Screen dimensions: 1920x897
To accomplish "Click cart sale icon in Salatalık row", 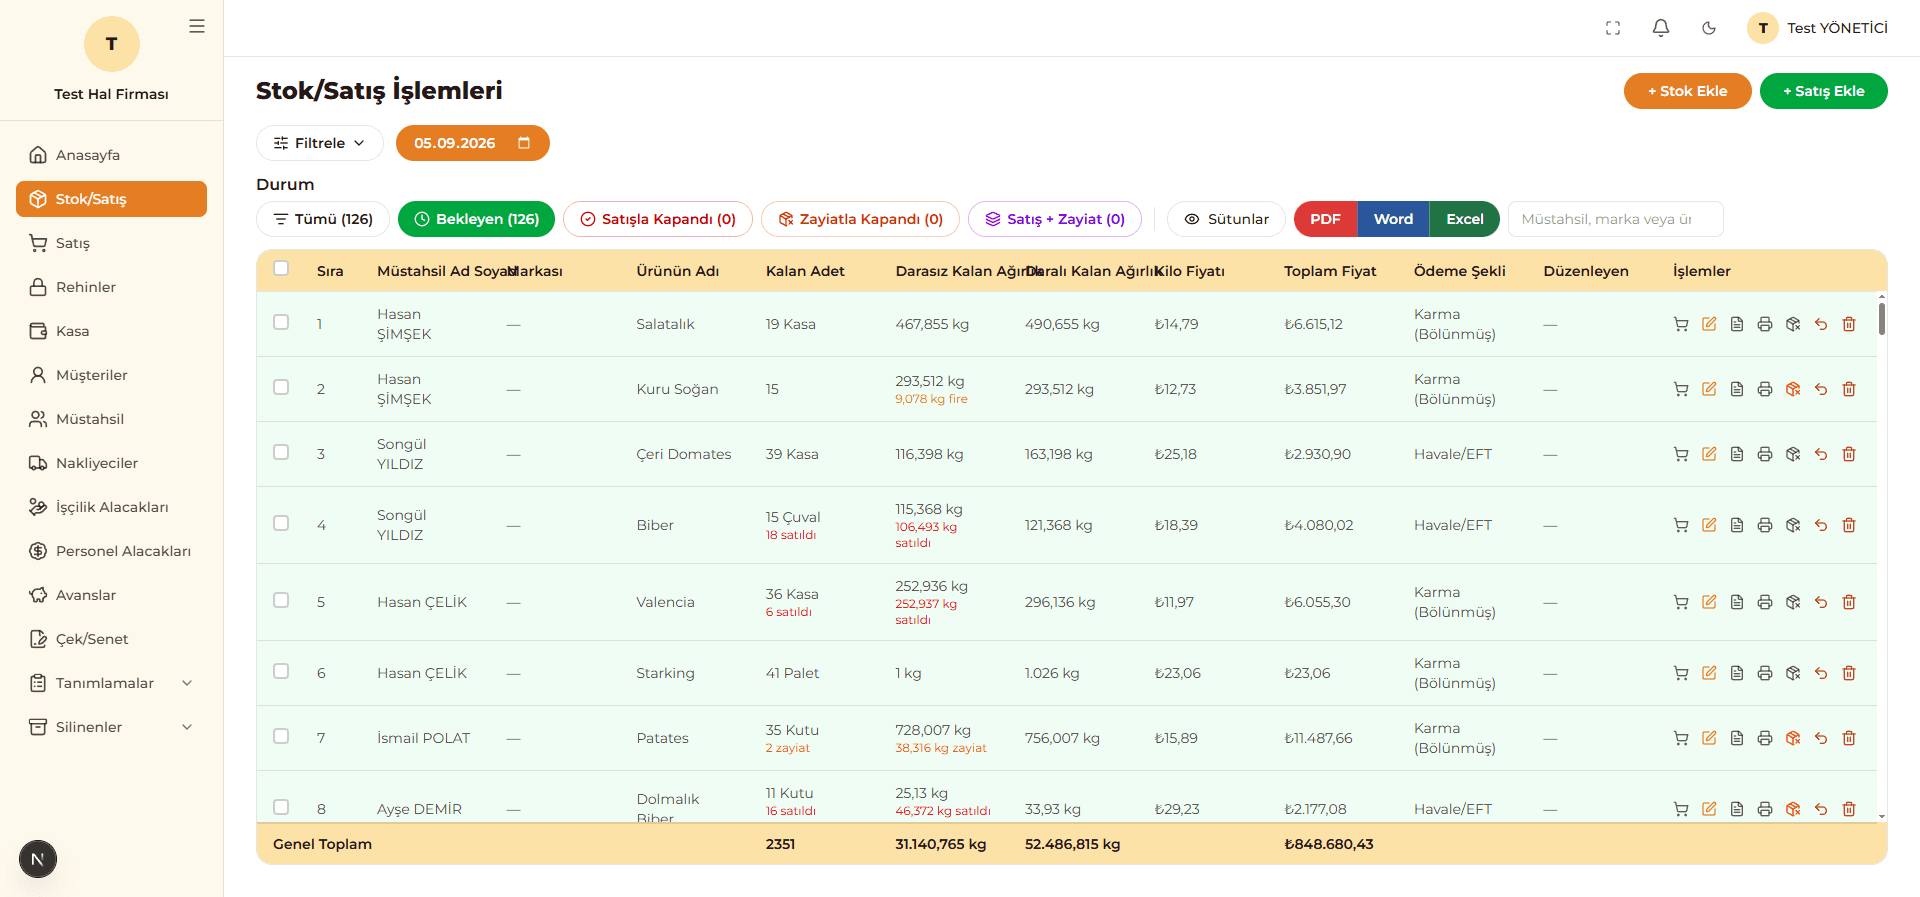I will point(1681,324).
